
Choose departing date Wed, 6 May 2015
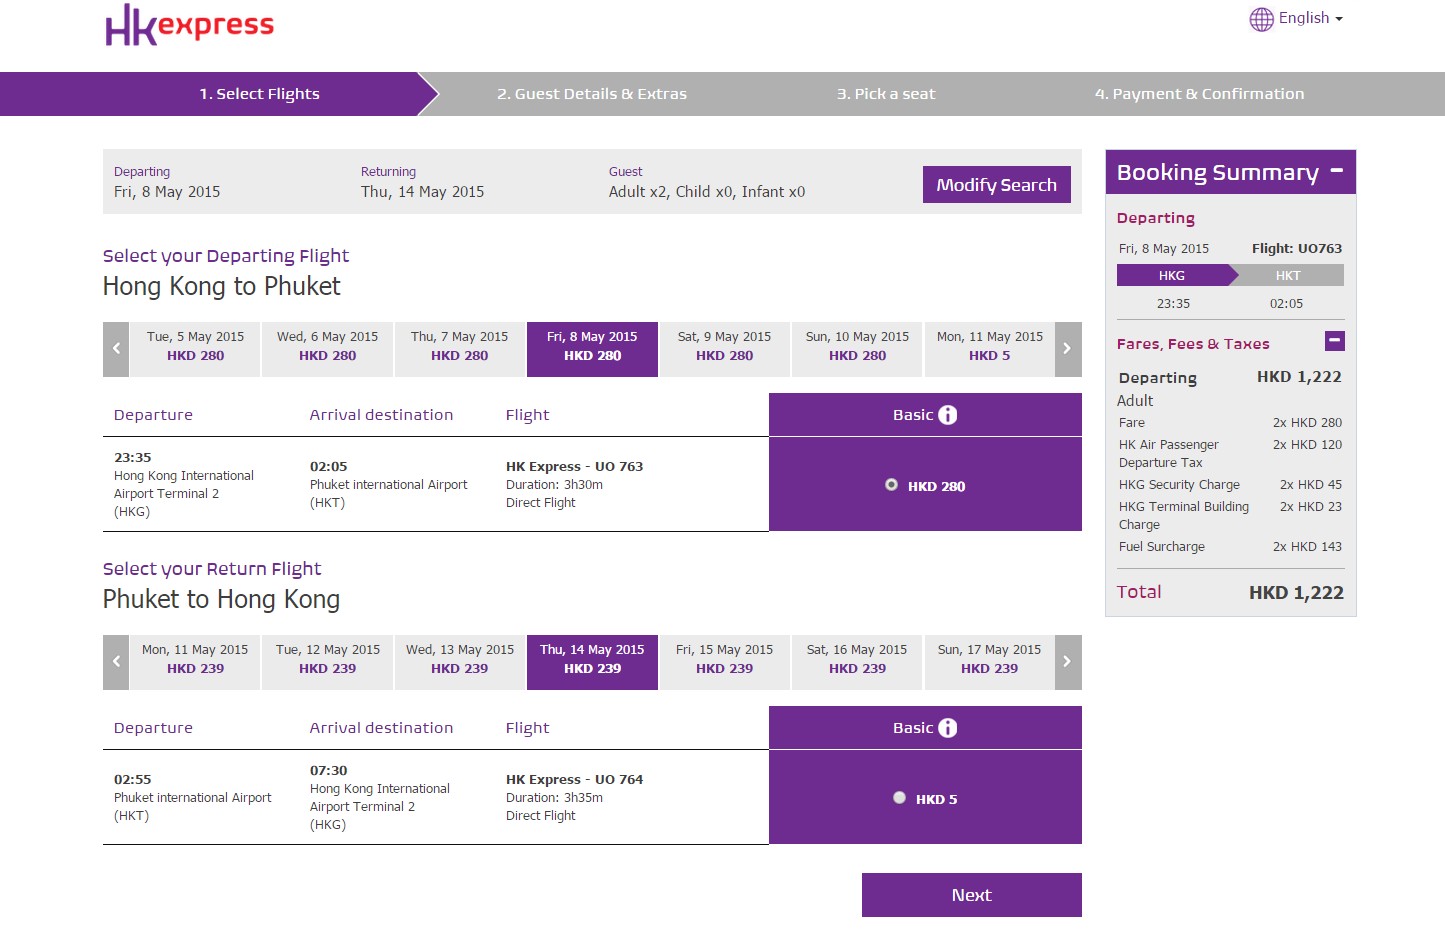tap(327, 349)
